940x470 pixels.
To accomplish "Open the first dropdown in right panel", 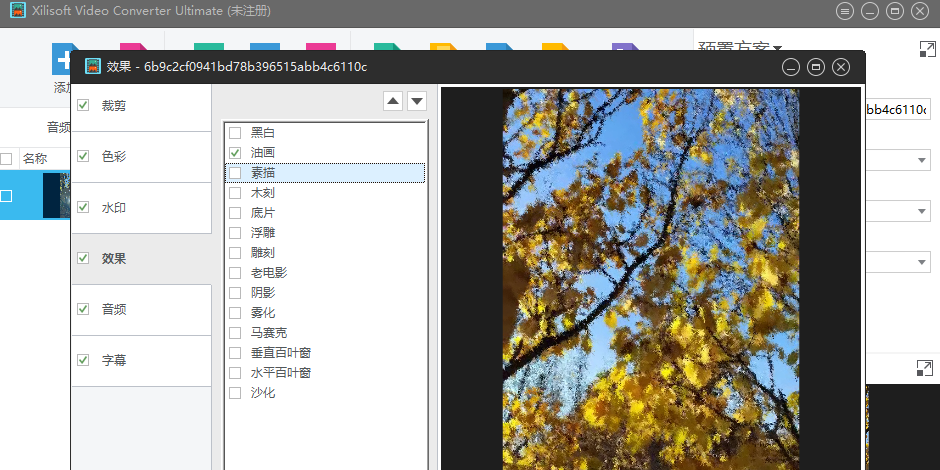I will pyautogui.click(x=920, y=160).
